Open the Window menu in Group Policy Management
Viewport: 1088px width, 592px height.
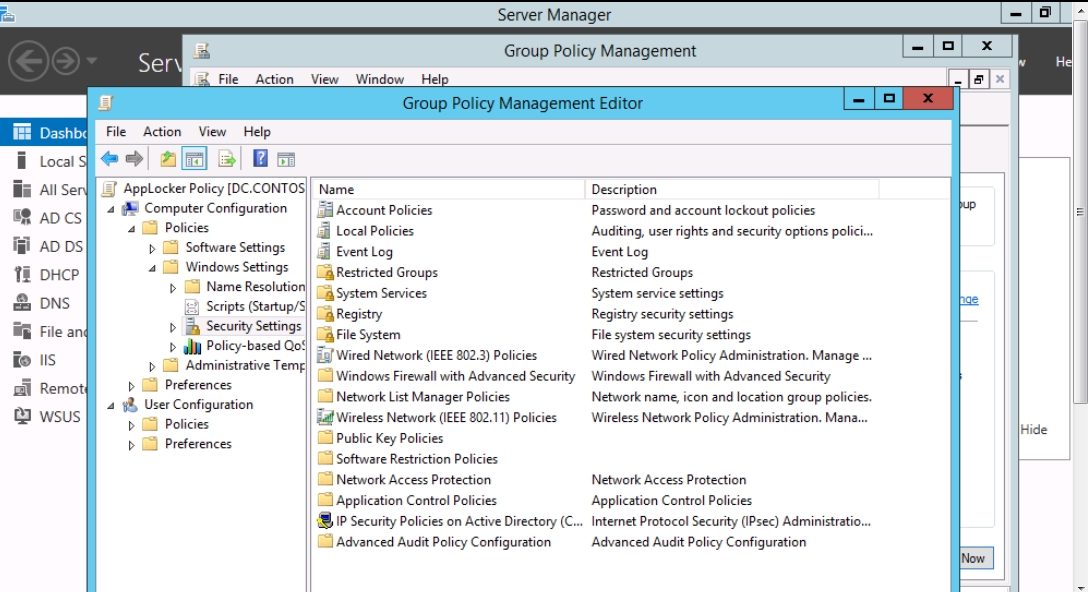click(x=380, y=79)
